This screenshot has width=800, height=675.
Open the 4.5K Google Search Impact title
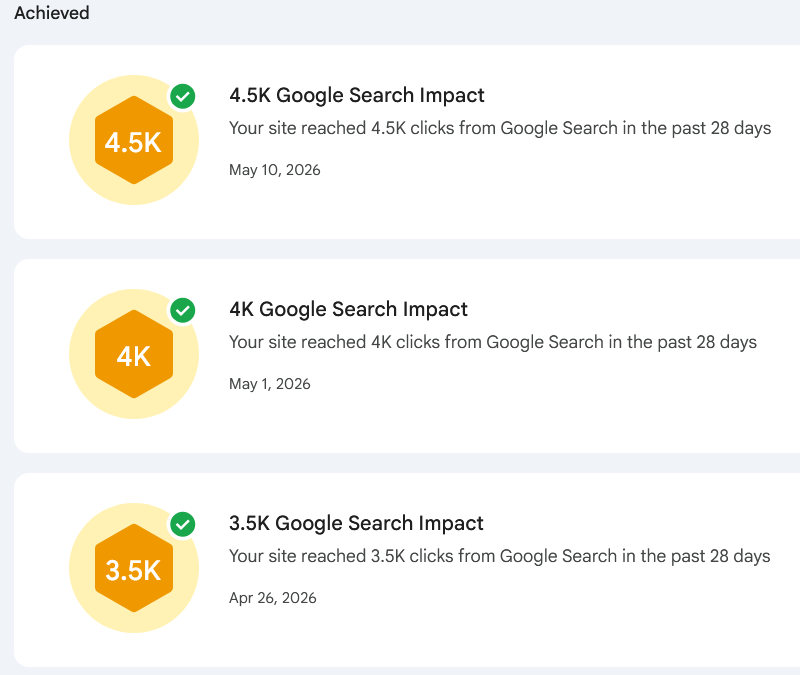coord(357,95)
